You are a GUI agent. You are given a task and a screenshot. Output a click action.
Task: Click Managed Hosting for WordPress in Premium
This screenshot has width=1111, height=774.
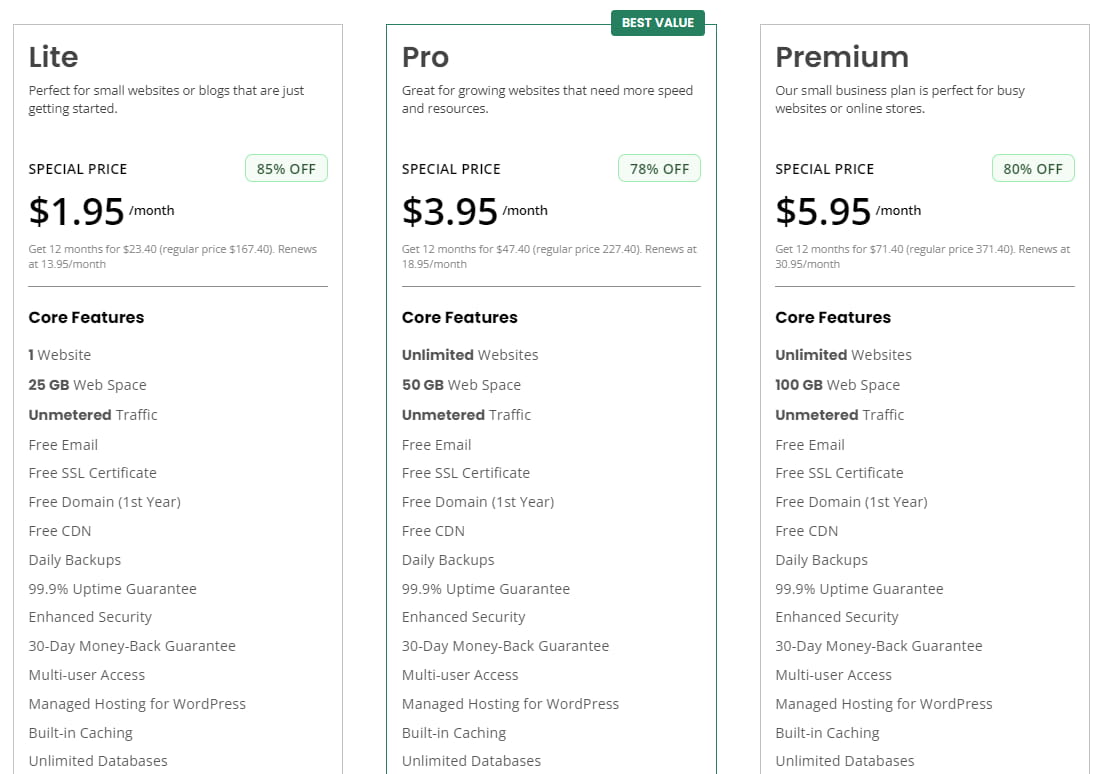tap(883, 704)
